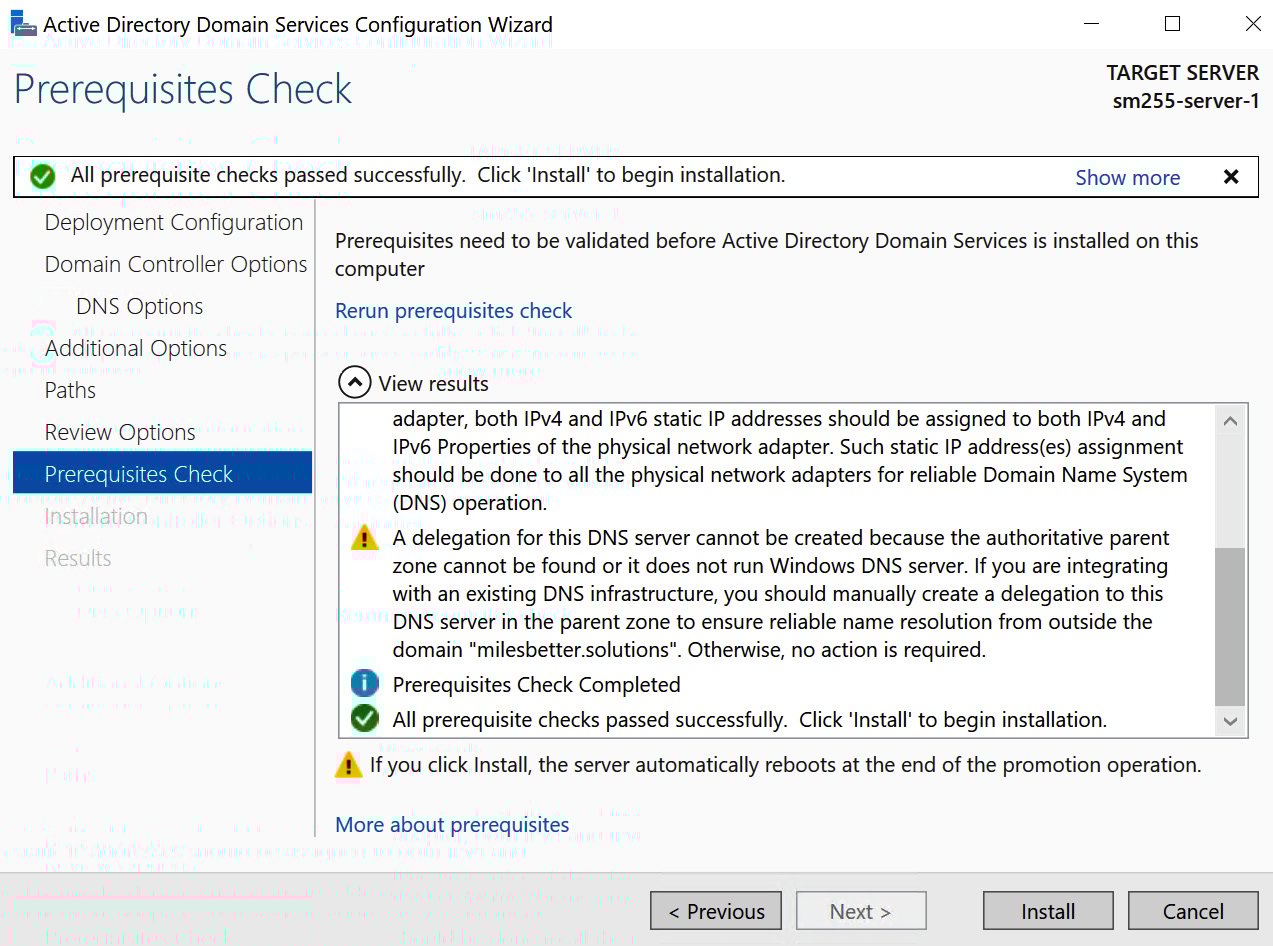Viewport: 1273px width, 946px height.
Task: Click the DNS delegation warning icon
Action: tap(365, 539)
